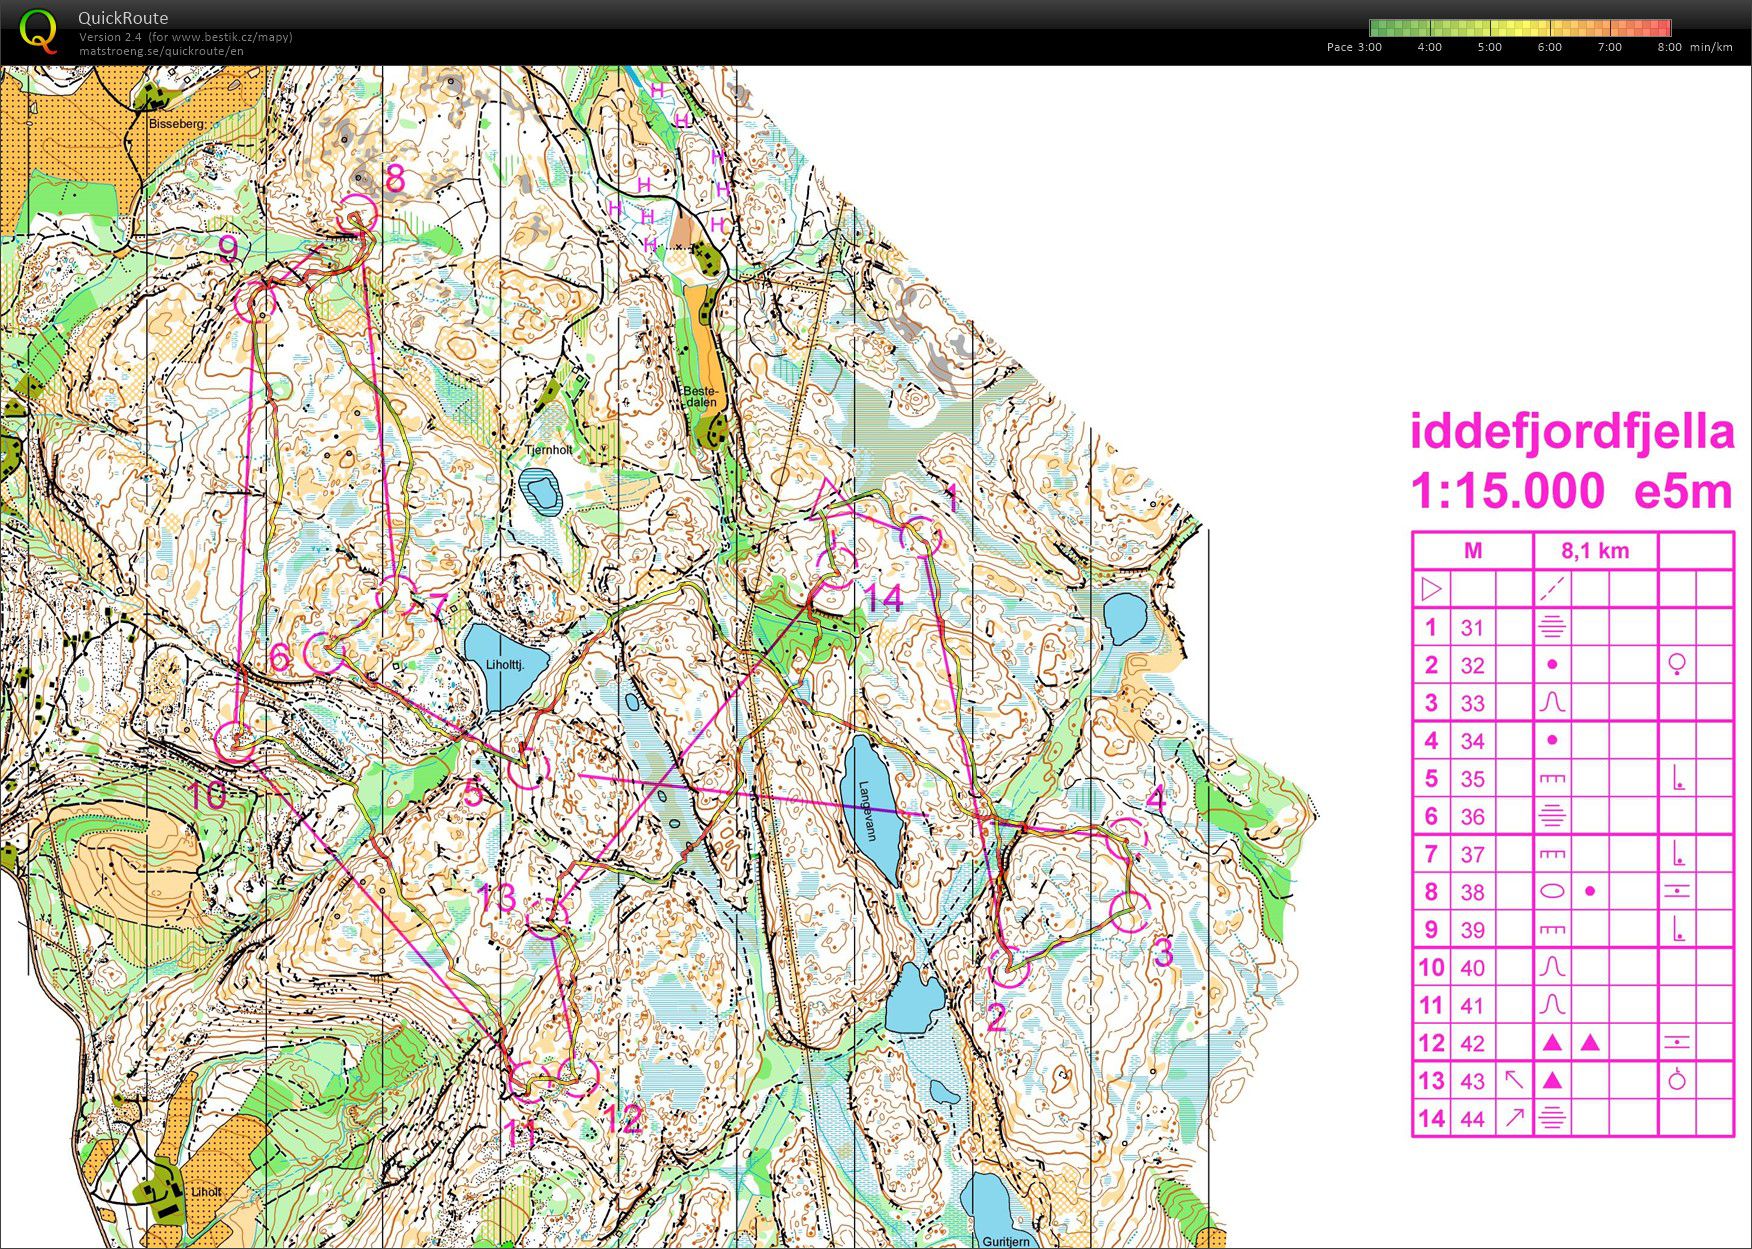Click the 'Pace 3:00' legend label
The image size is (1752, 1249).
pos(1354,47)
